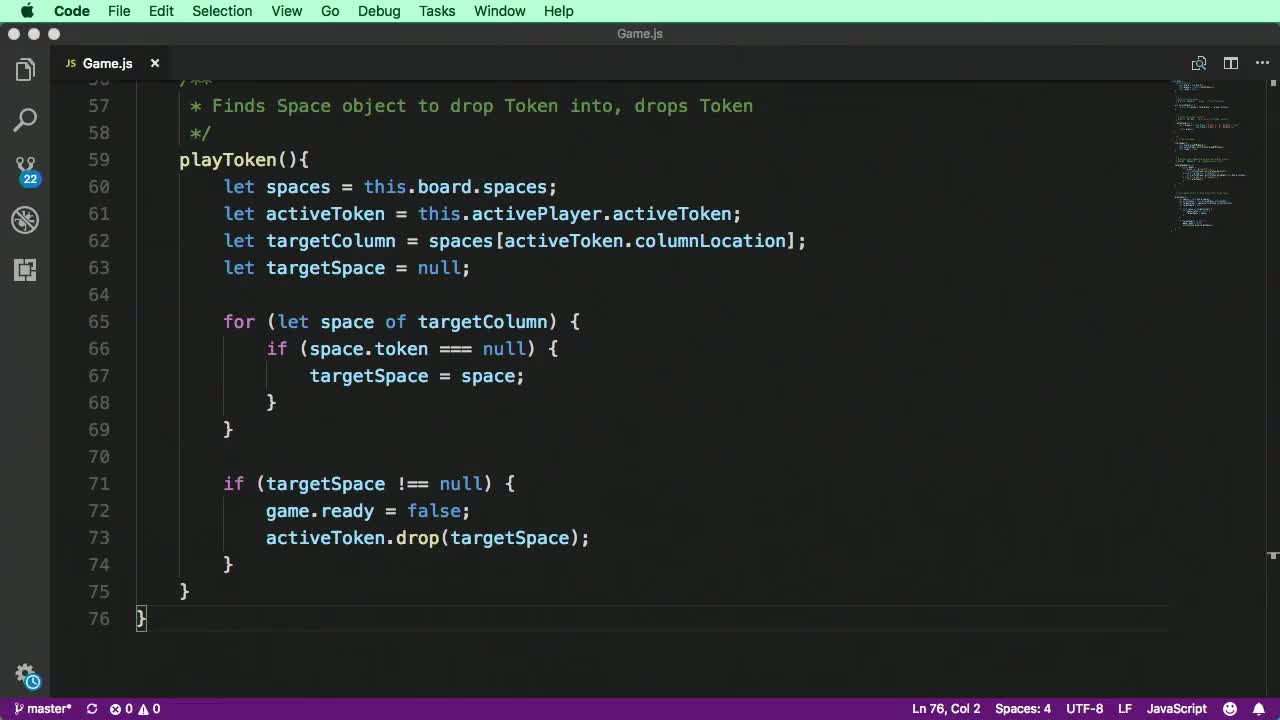Click the Open Changes icon above the editor
This screenshot has width=1280, height=720.
(1199, 63)
